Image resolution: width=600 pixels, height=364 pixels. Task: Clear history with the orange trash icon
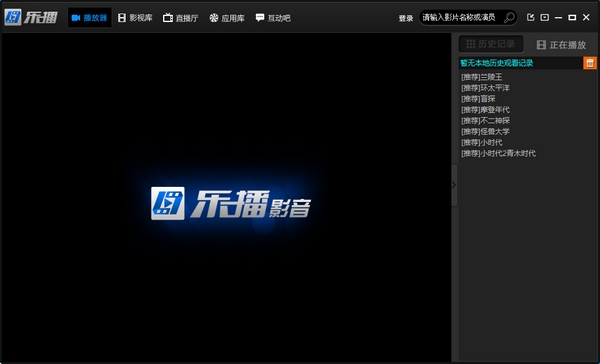(590, 63)
